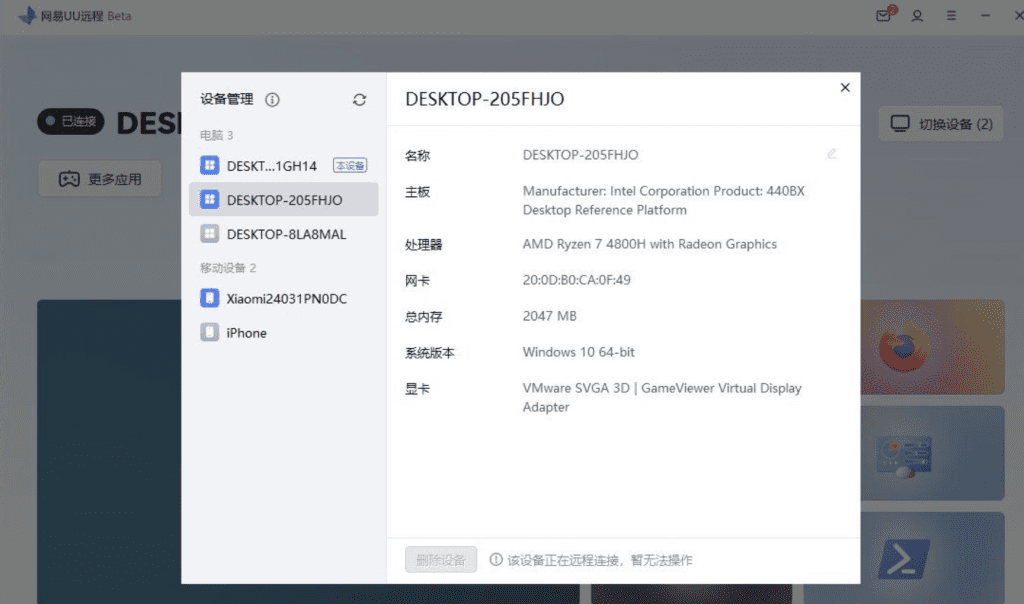The image size is (1024, 604).
Task: Click the 切换设备 (2) switch device button
Action: [x=941, y=123]
